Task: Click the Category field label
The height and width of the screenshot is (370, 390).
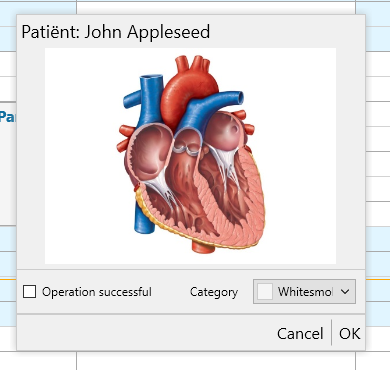Action: 214,292
